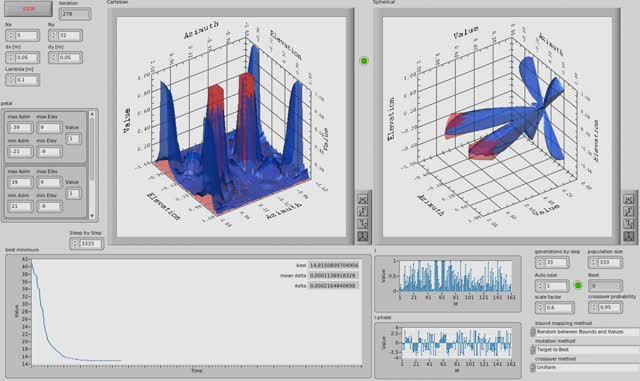Viewport: 640px width, 381px height.
Task: Click max Azim field showing -39
Action: 20,127
